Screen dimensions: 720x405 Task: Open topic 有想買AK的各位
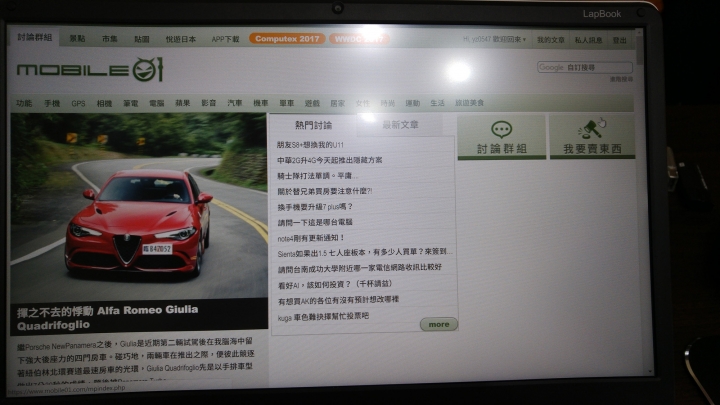(338, 300)
